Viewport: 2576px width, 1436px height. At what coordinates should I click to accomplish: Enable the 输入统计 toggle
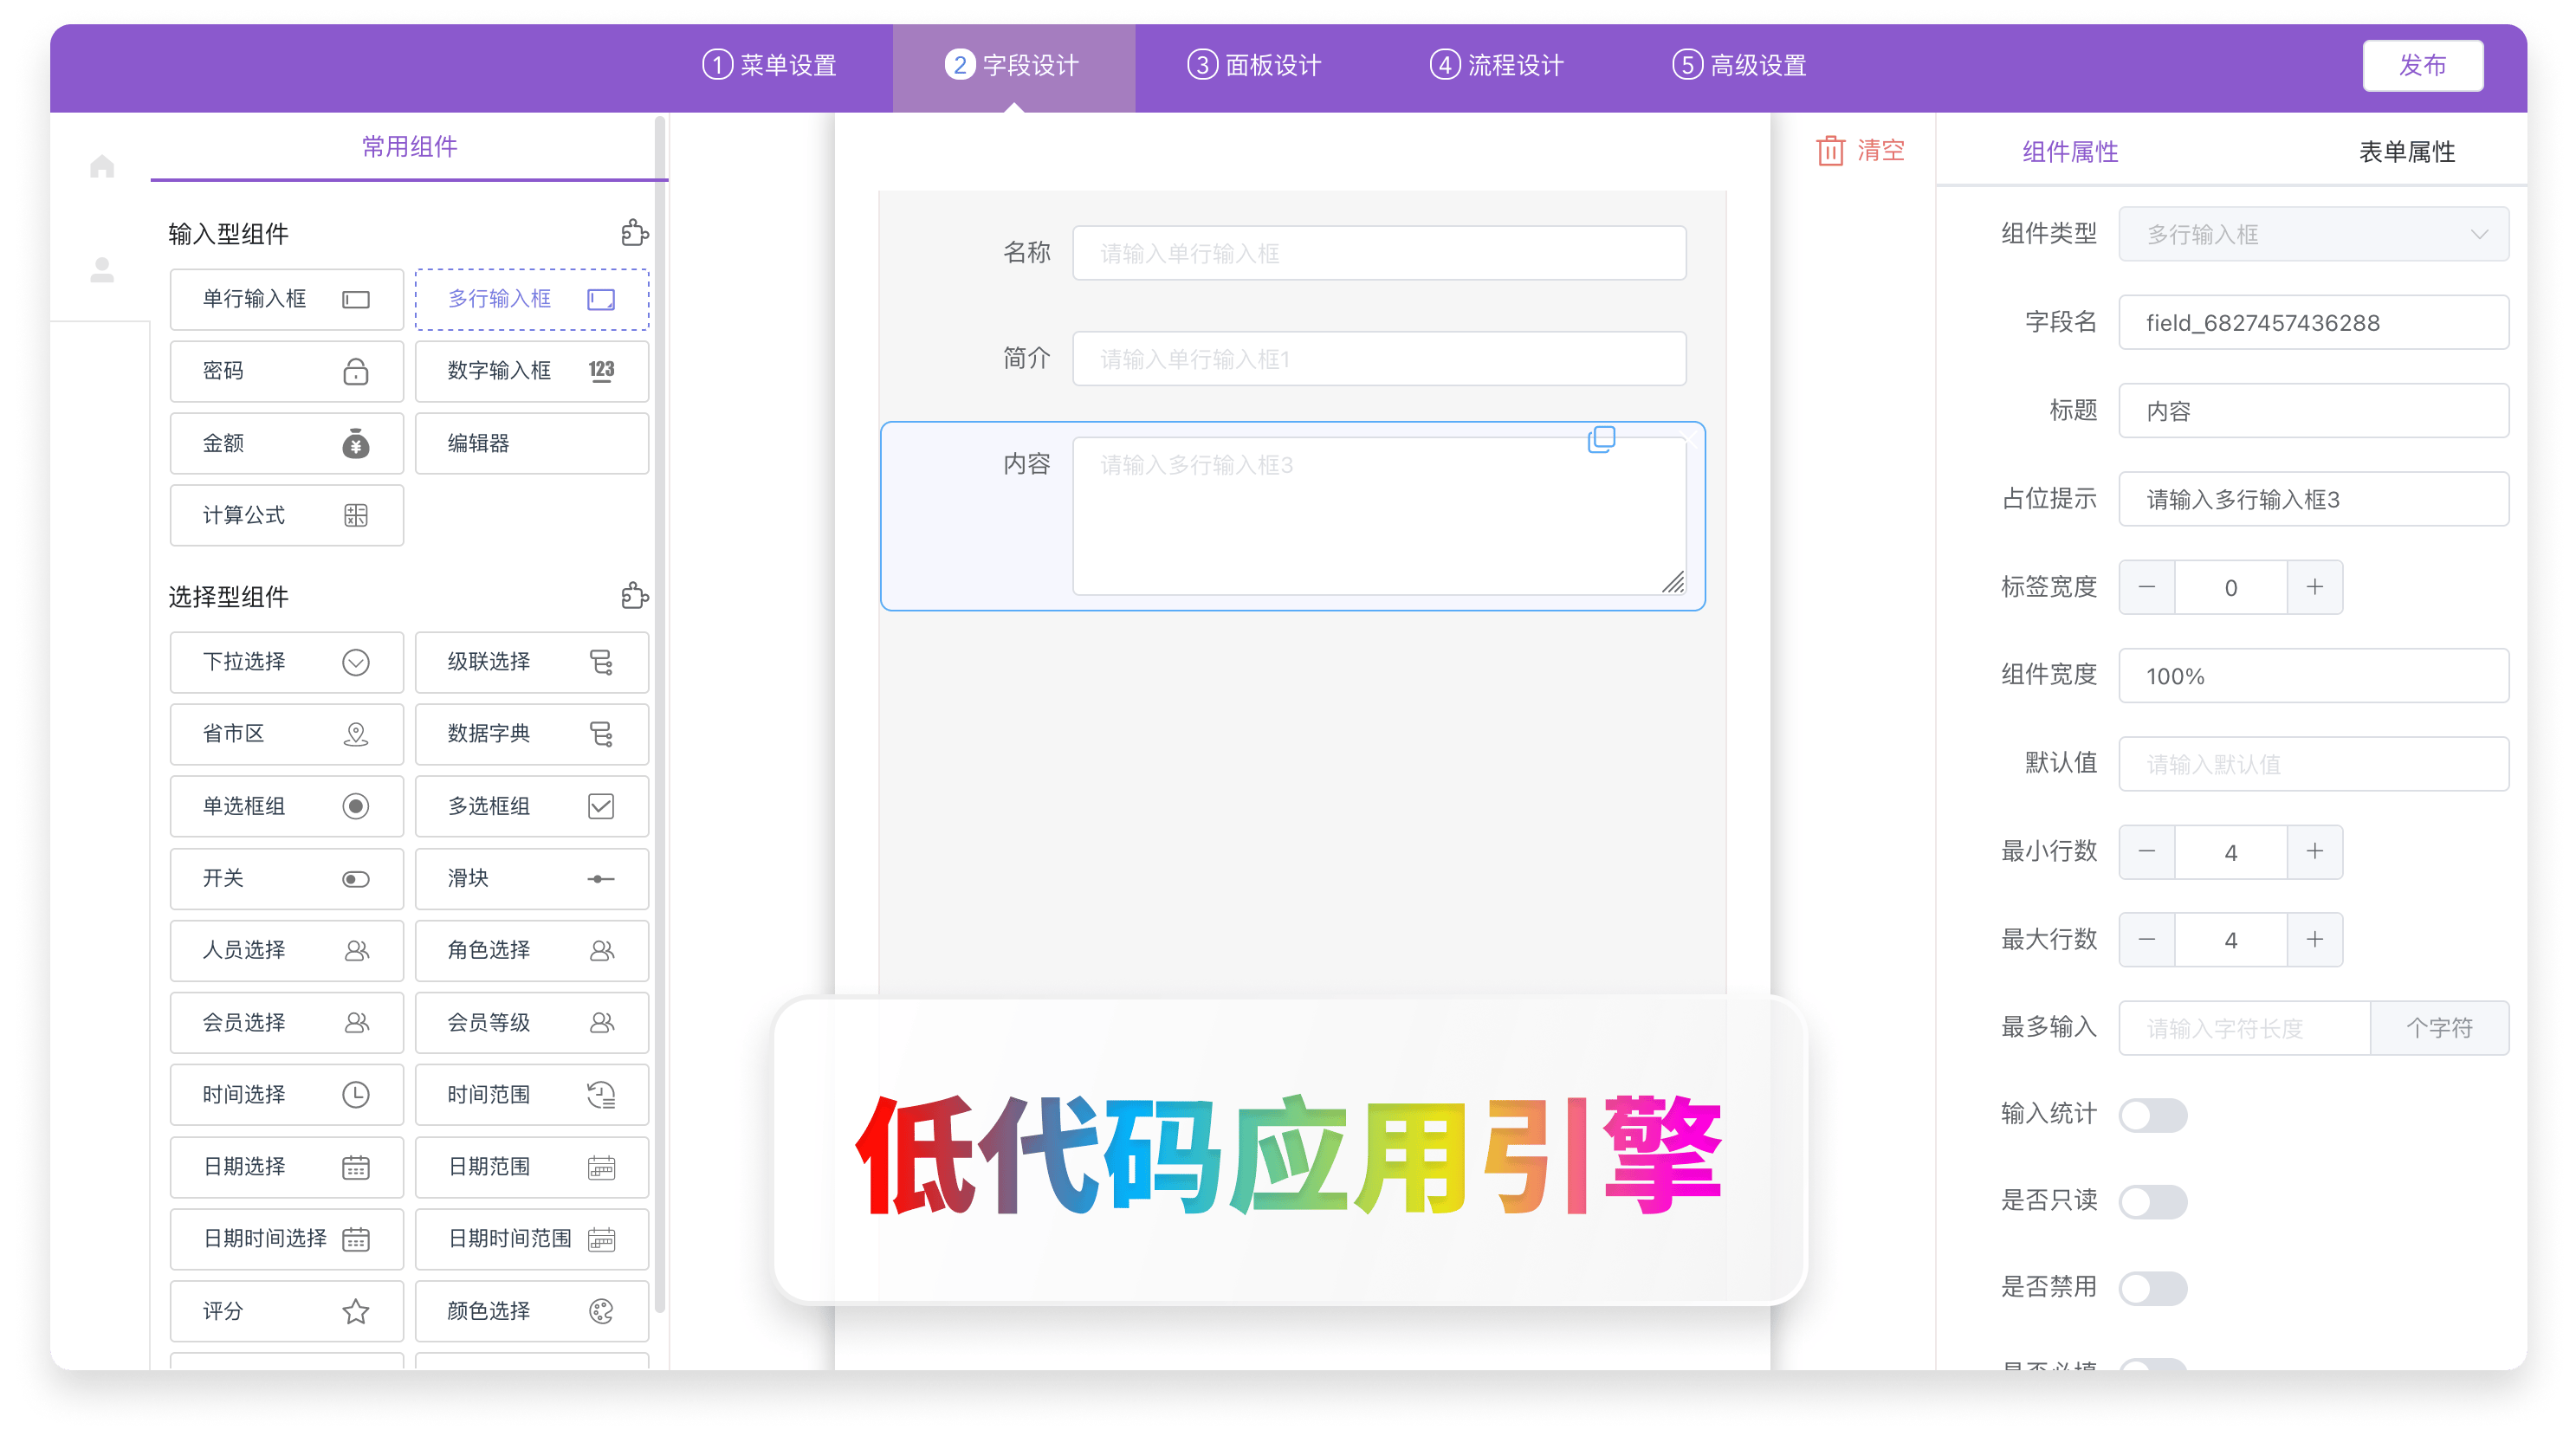(2155, 1115)
